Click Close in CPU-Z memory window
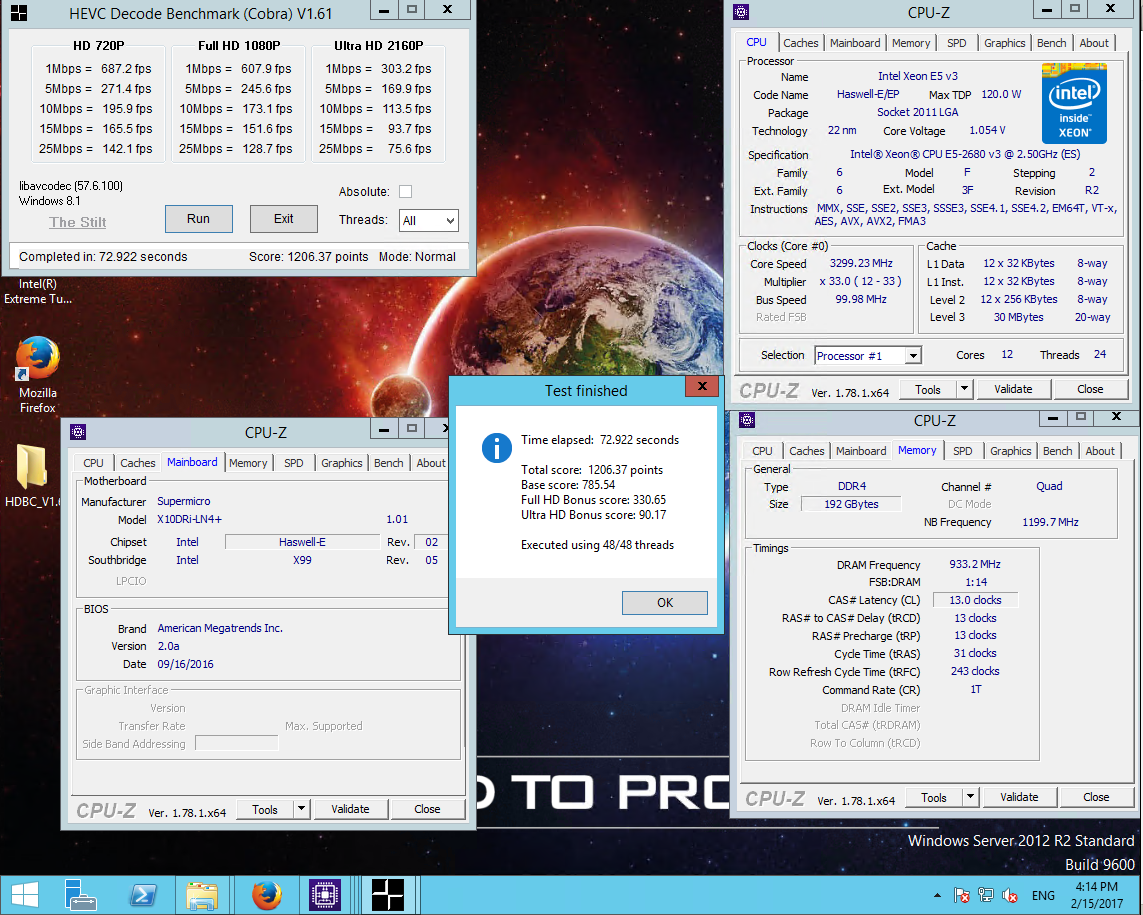Image resolution: width=1143 pixels, height=915 pixels. coord(1096,797)
